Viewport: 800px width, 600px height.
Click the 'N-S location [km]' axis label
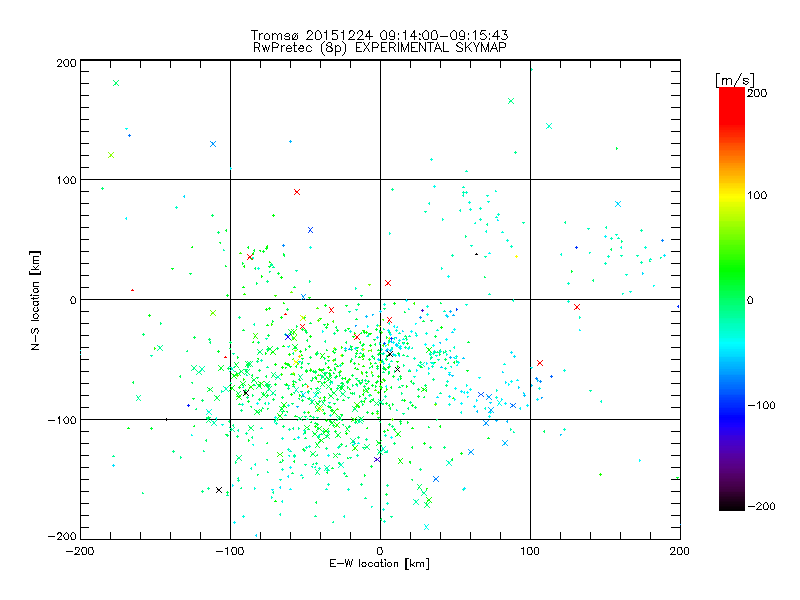(35, 301)
